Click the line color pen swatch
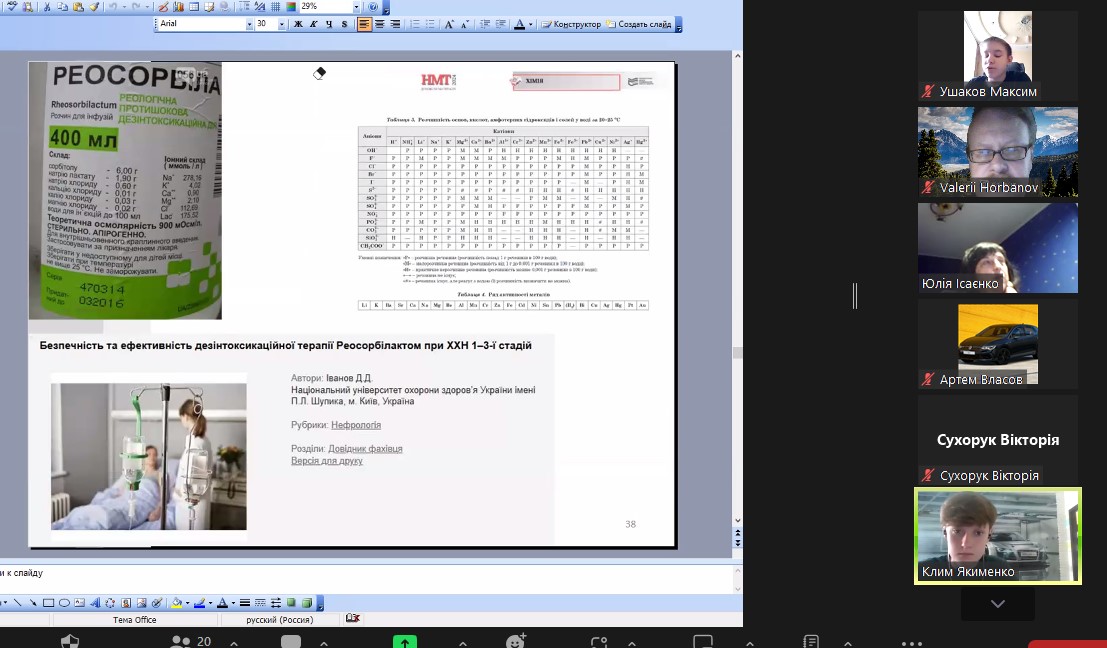This screenshot has height=648, width=1107. pos(200,603)
